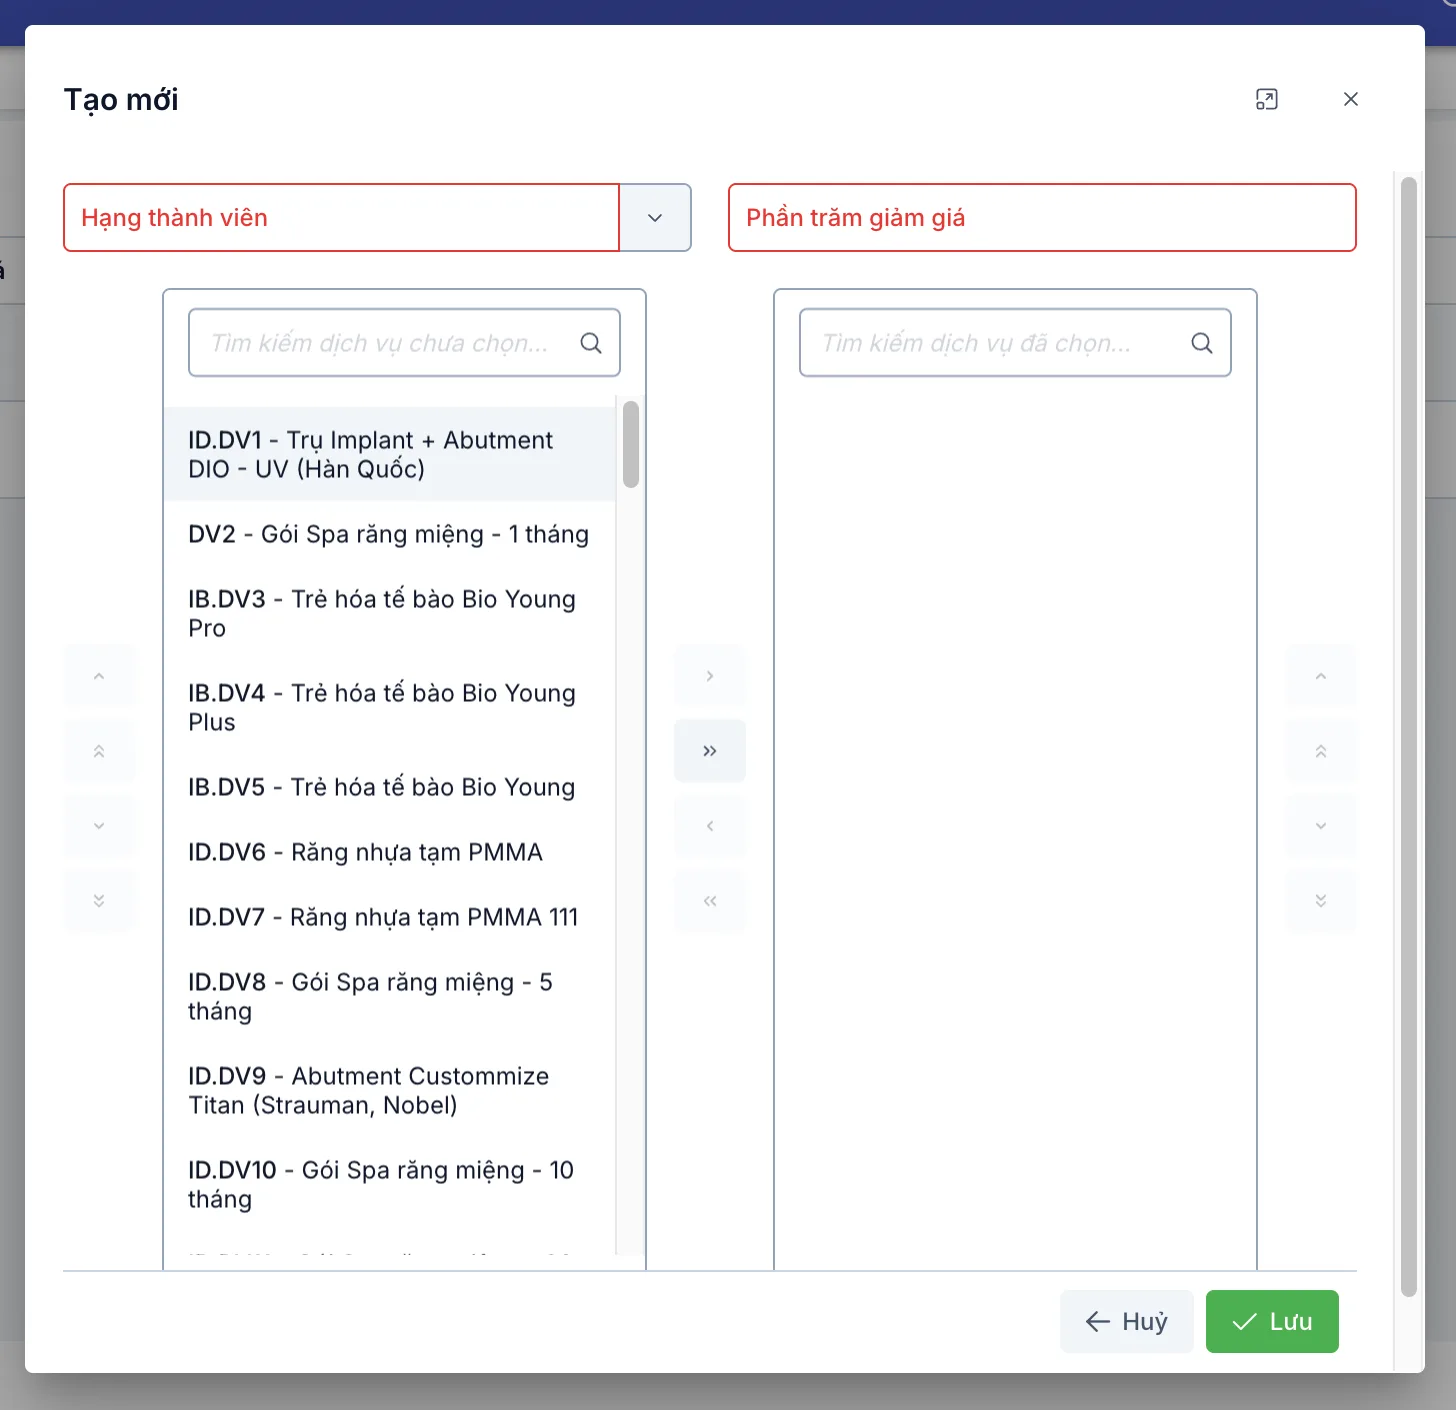Open the Hạng thành viên dropdown arrow
1456x1410 pixels.
click(655, 217)
